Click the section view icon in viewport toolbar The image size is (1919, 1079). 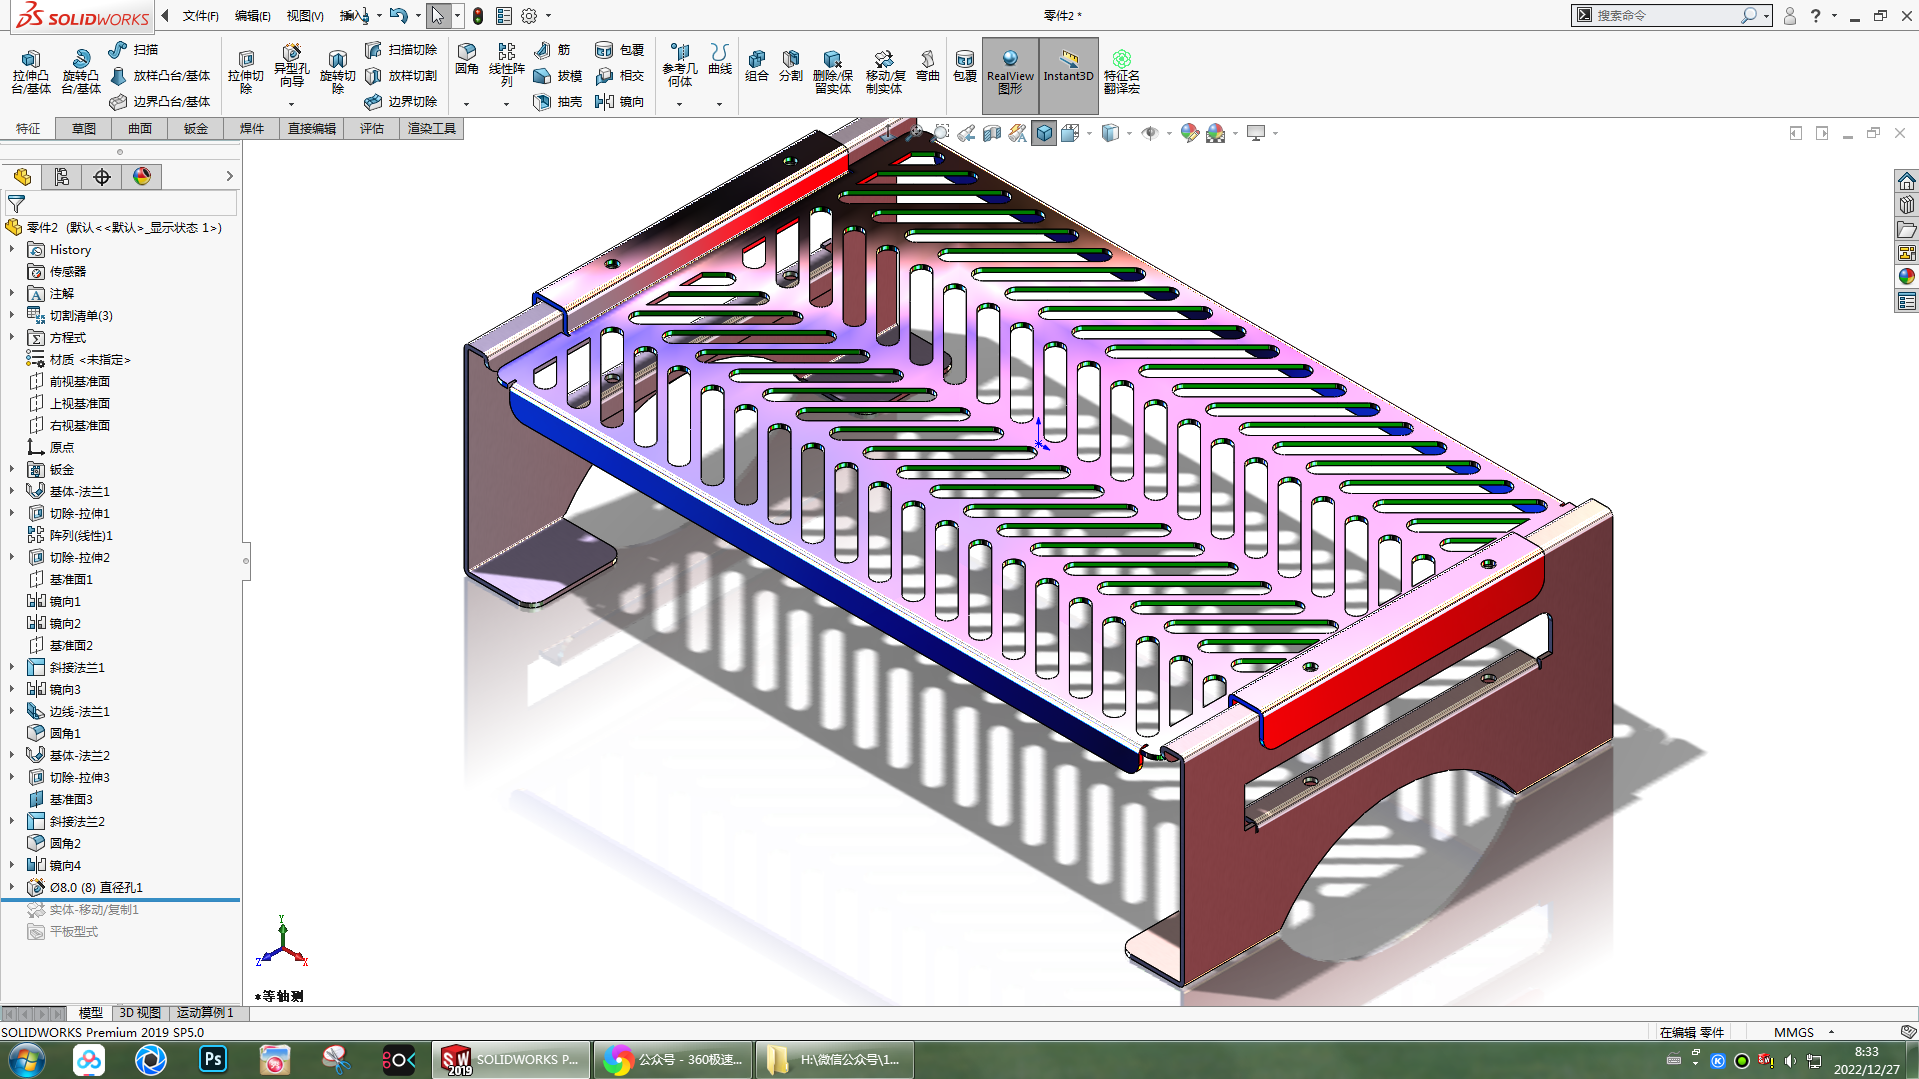(x=992, y=133)
